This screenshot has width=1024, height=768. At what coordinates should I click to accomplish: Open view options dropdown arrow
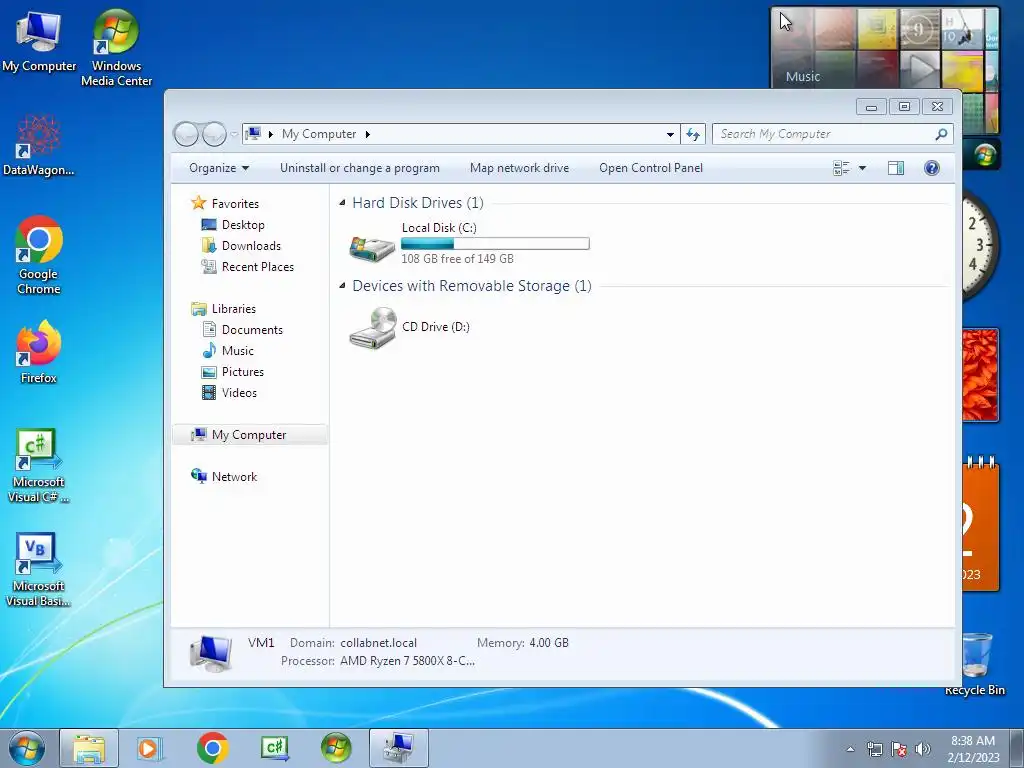(x=862, y=168)
